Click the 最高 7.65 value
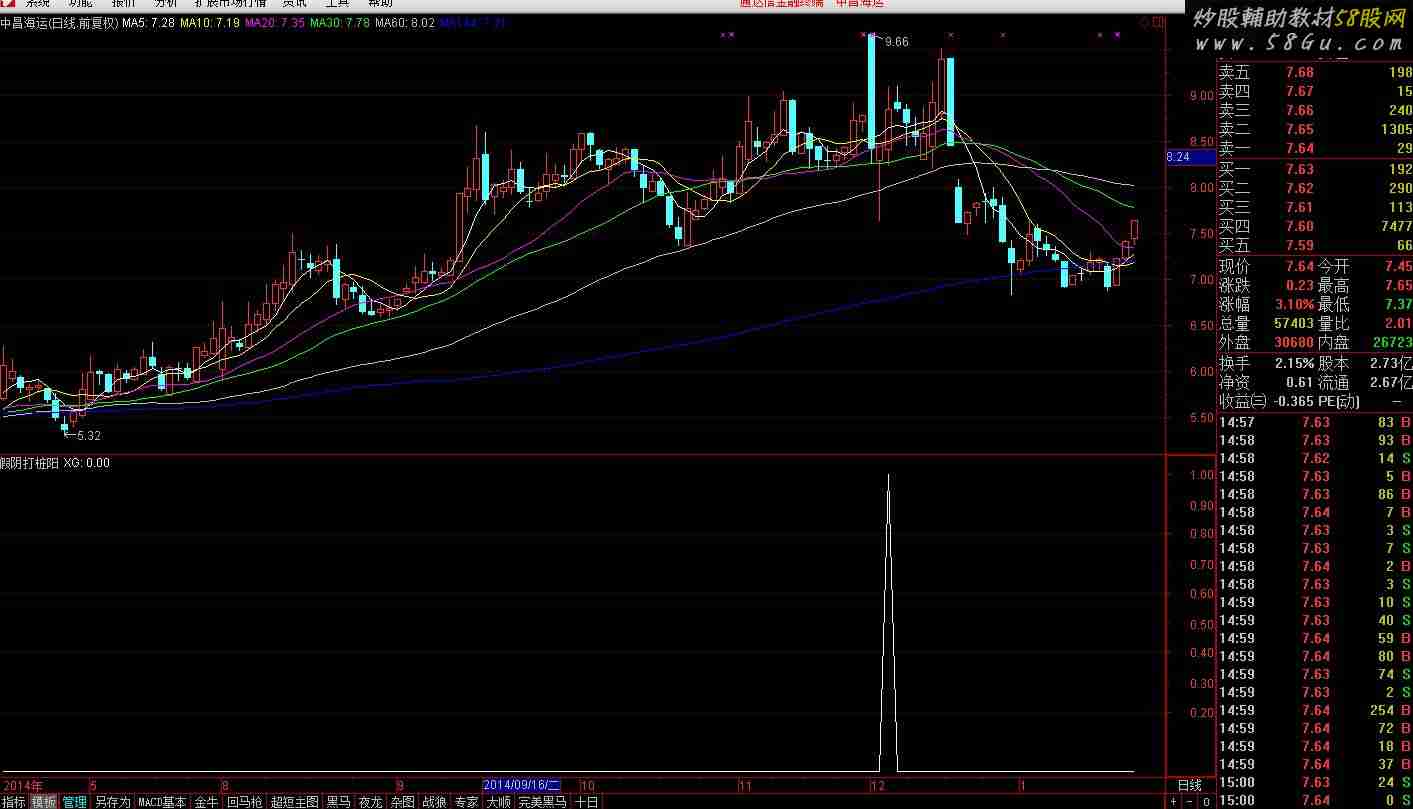Viewport: 1413px width, 809px height. point(1397,285)
